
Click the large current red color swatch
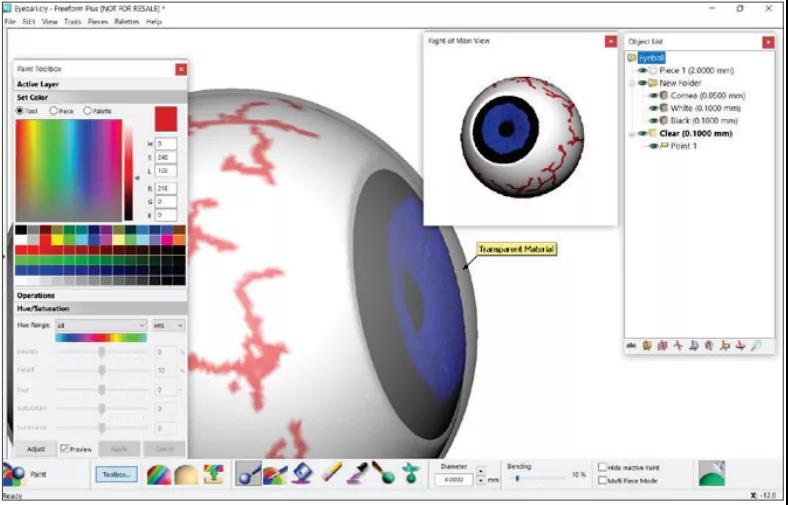click(166, 119)
